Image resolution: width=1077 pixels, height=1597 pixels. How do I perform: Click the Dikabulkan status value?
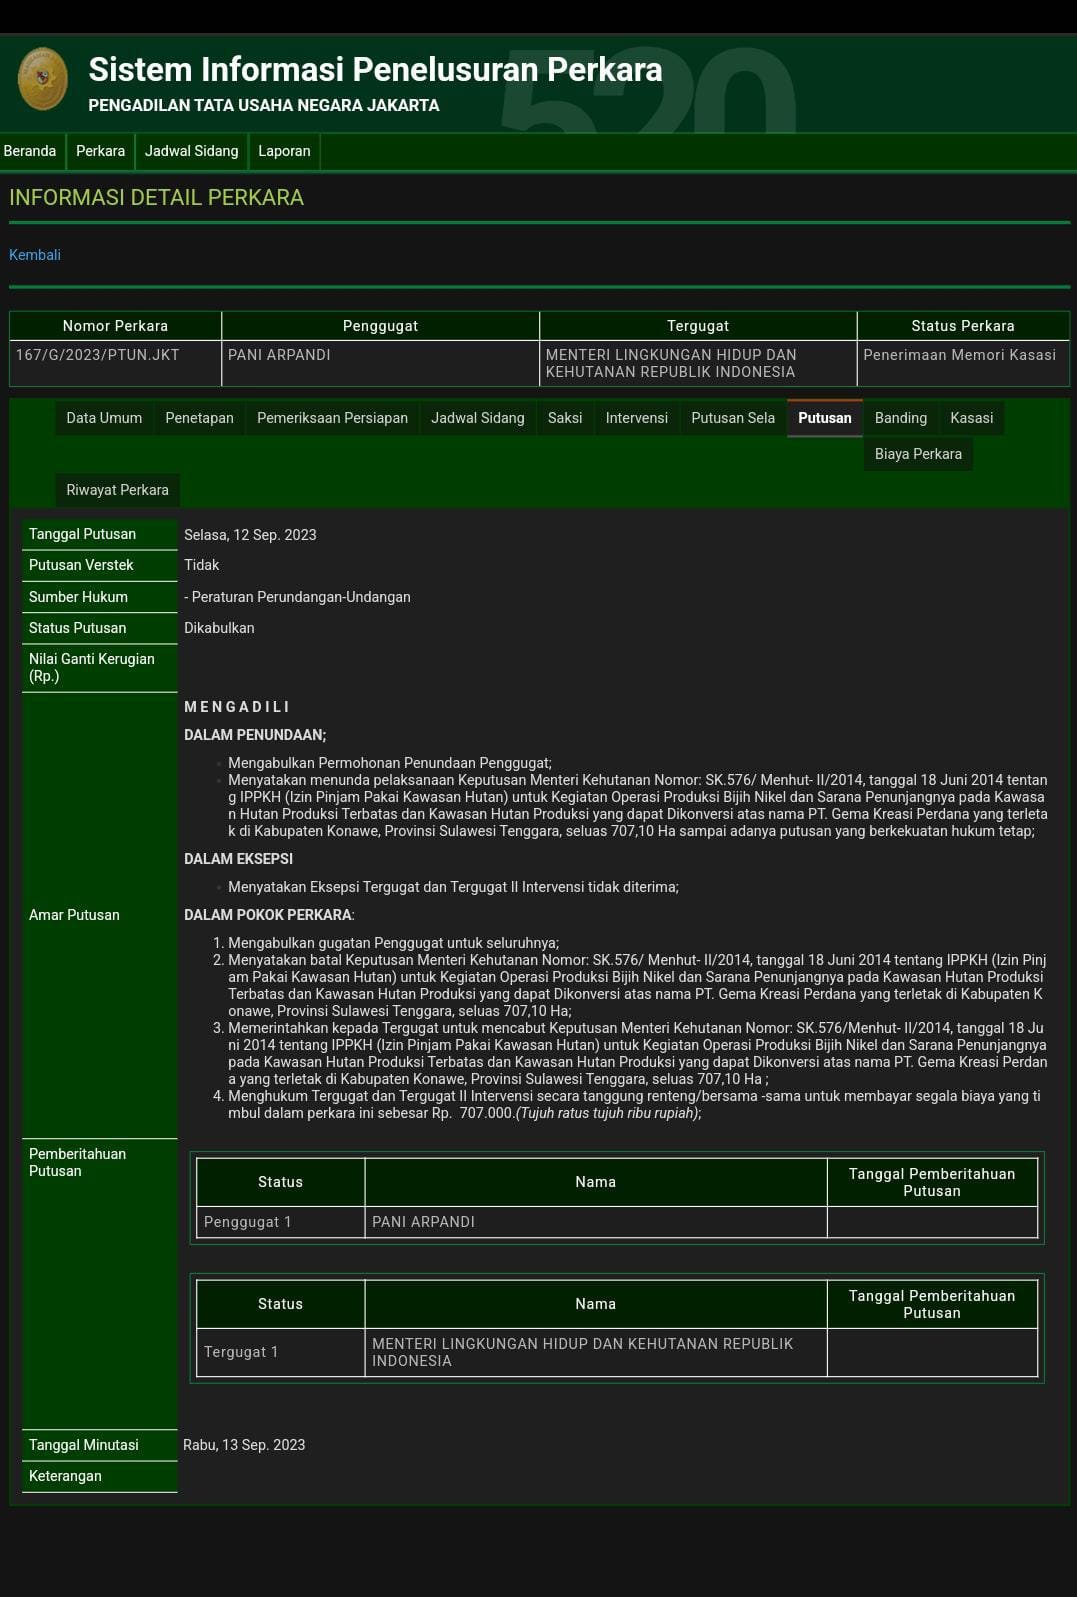point(219,628)
